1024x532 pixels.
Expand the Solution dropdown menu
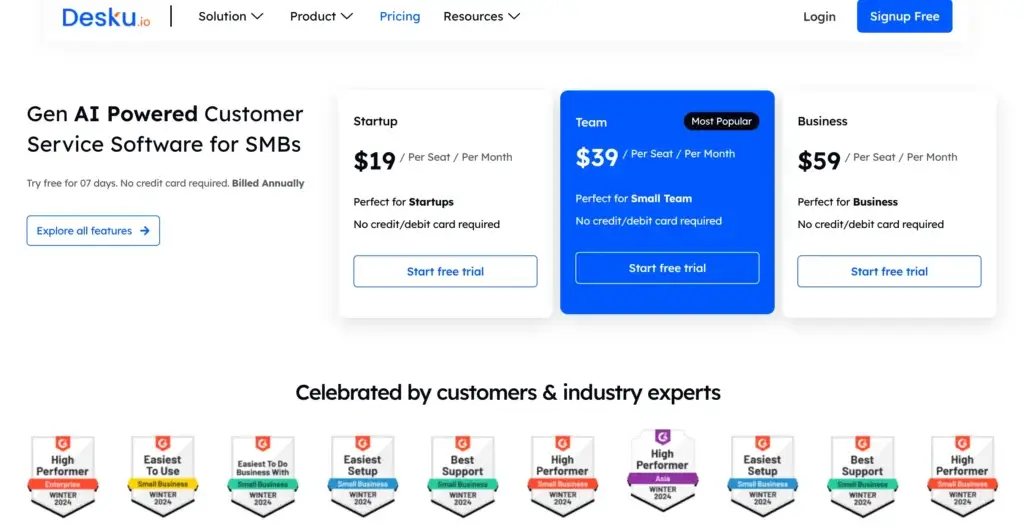click(x=231, y=16)
